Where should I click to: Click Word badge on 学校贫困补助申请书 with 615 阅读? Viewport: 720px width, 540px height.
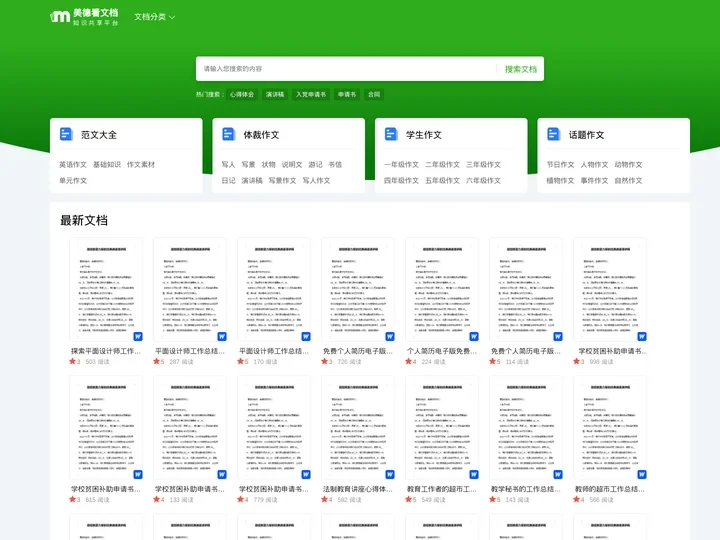pyautogui.click(x=138, y=474)
